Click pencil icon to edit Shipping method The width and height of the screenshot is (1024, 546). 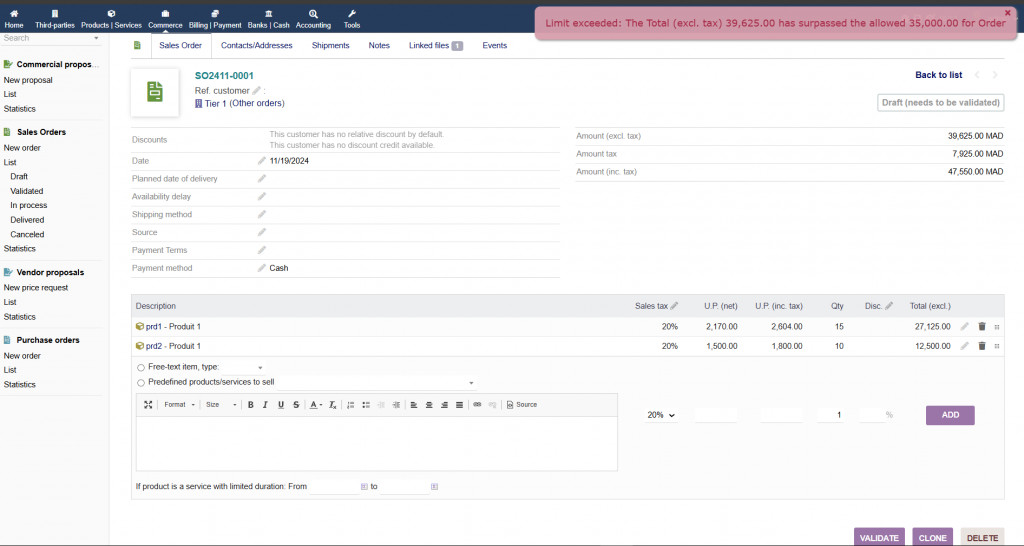tap(262, 214)
